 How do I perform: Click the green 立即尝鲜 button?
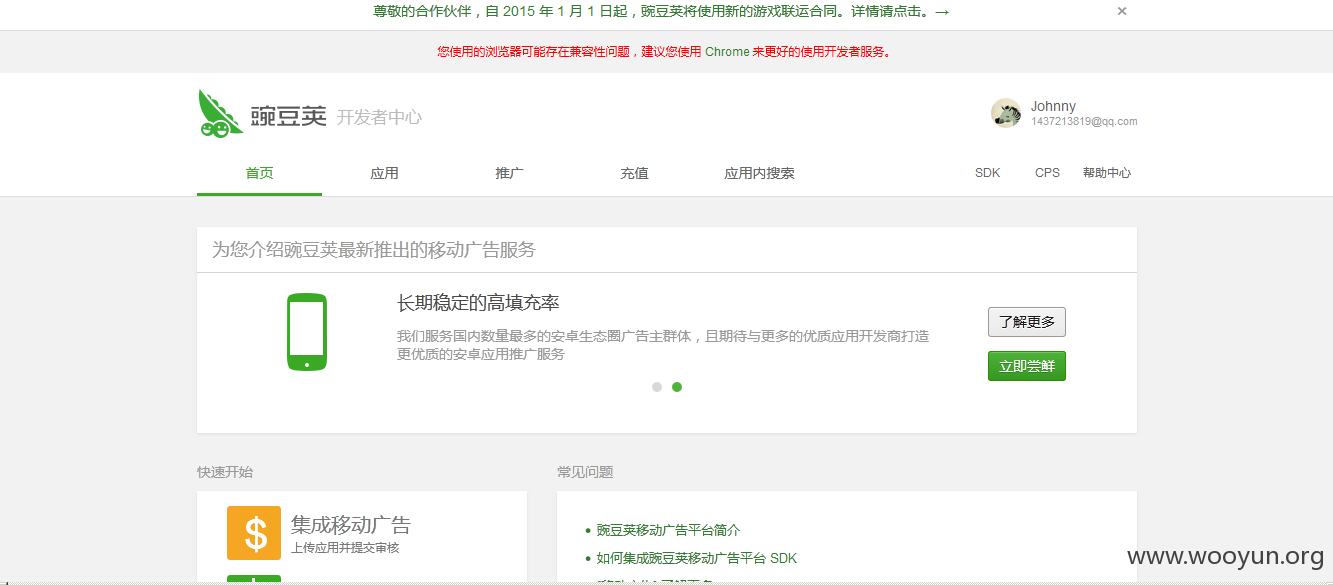[1027, 366]
